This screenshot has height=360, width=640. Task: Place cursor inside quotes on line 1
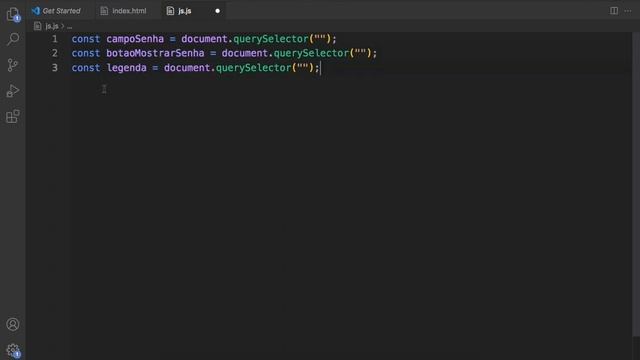point(320,39)
